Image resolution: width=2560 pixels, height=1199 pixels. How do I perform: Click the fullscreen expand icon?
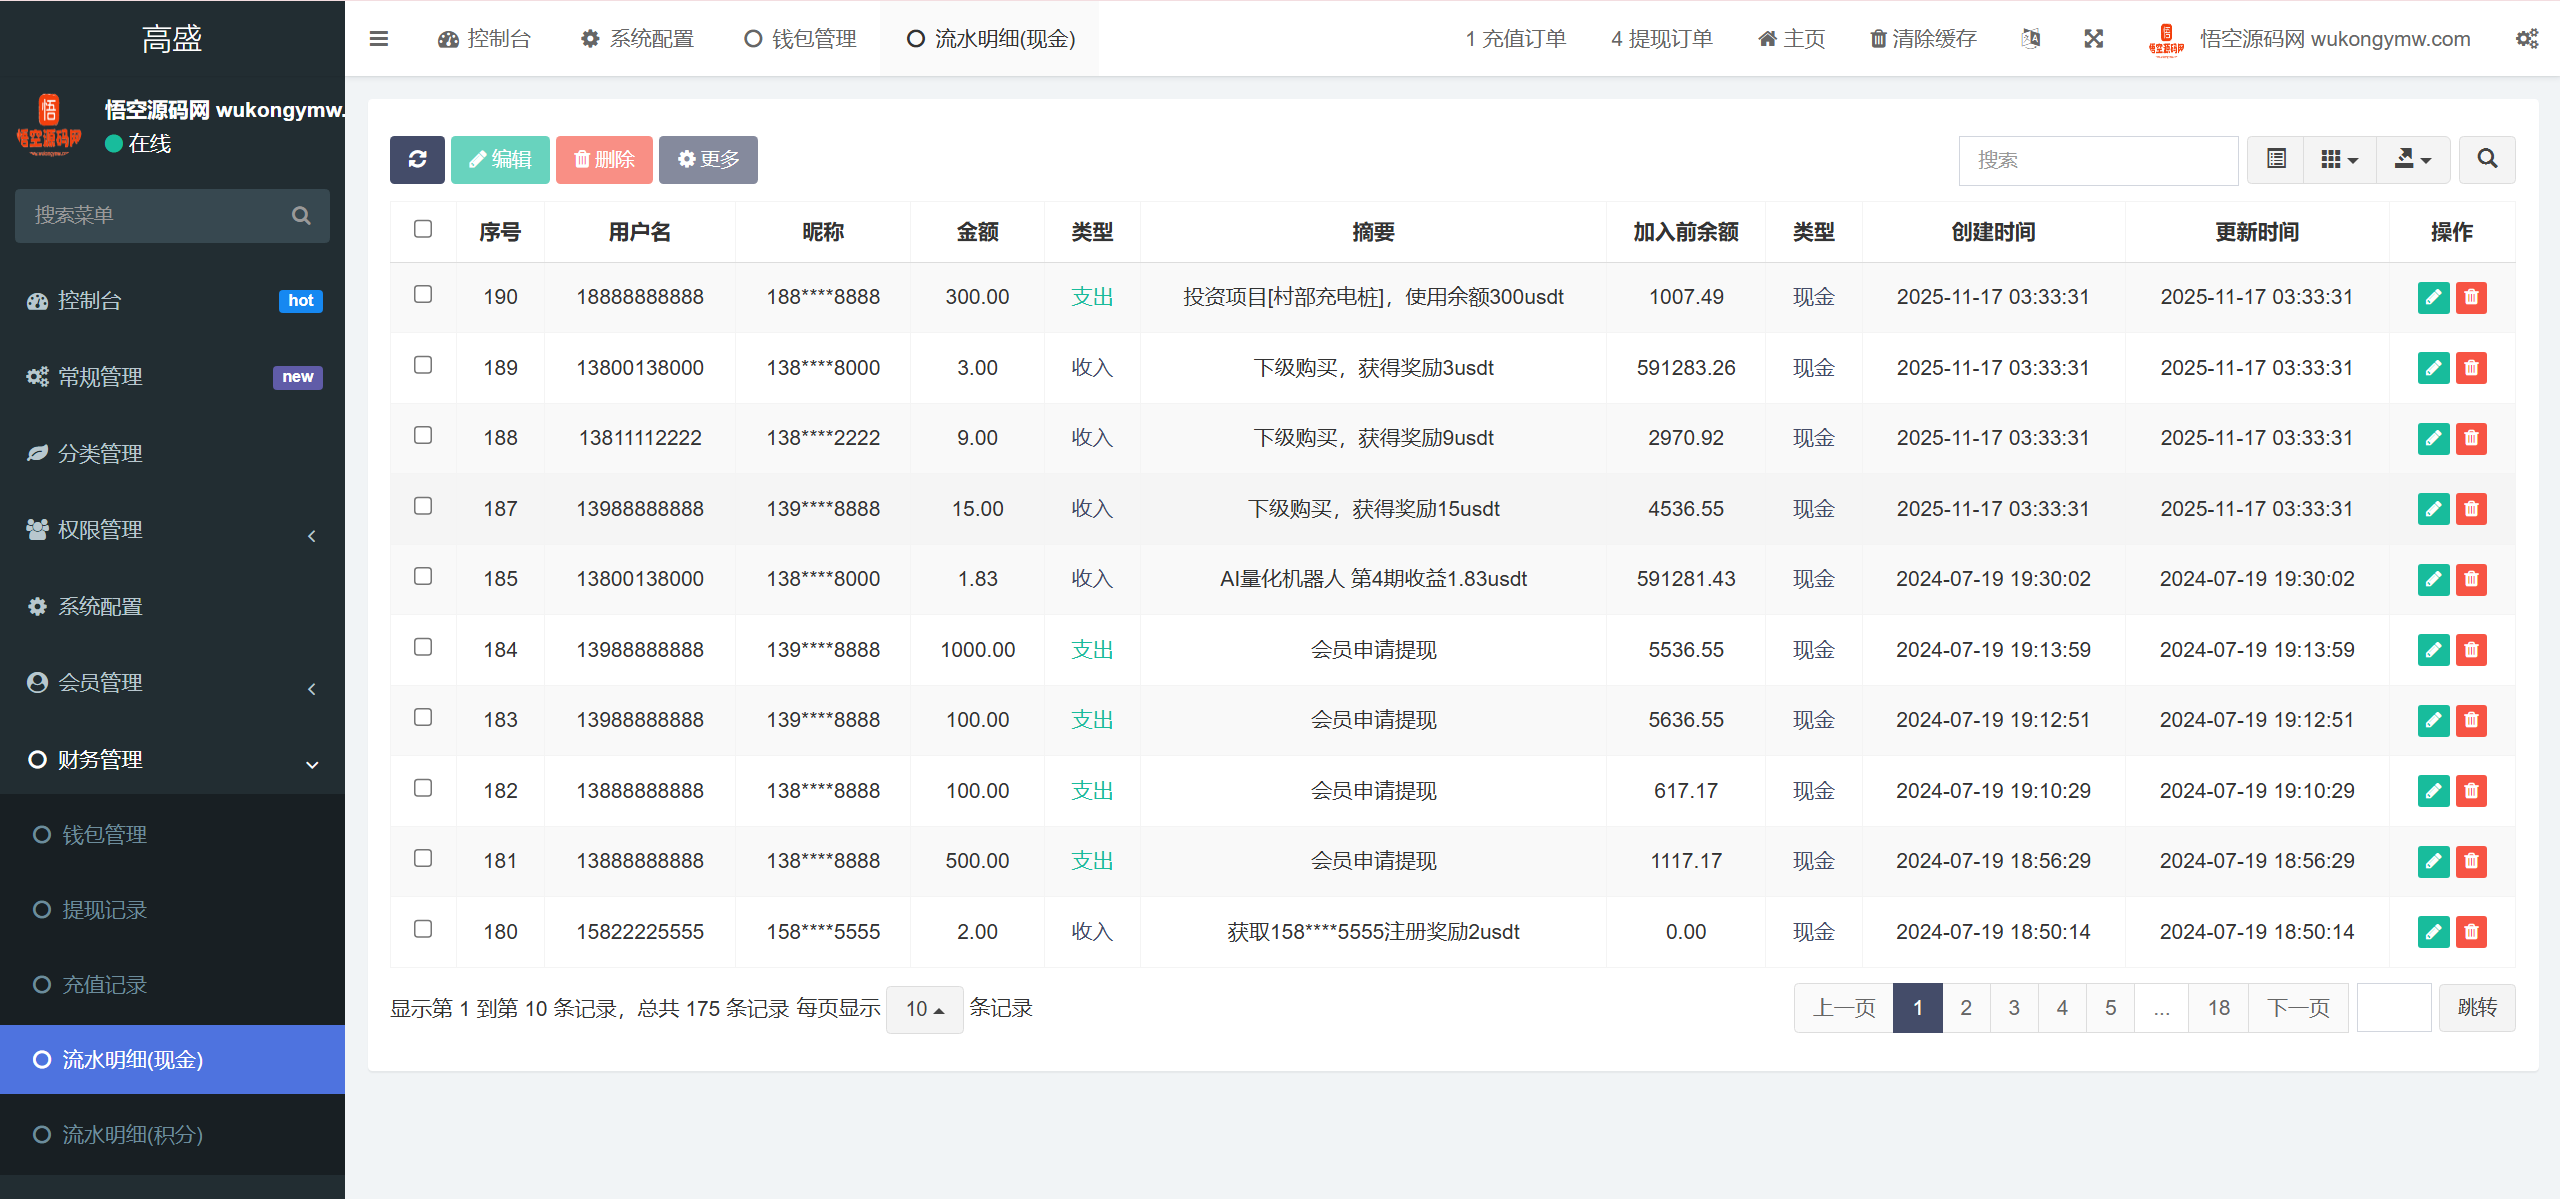(2093, 39)
